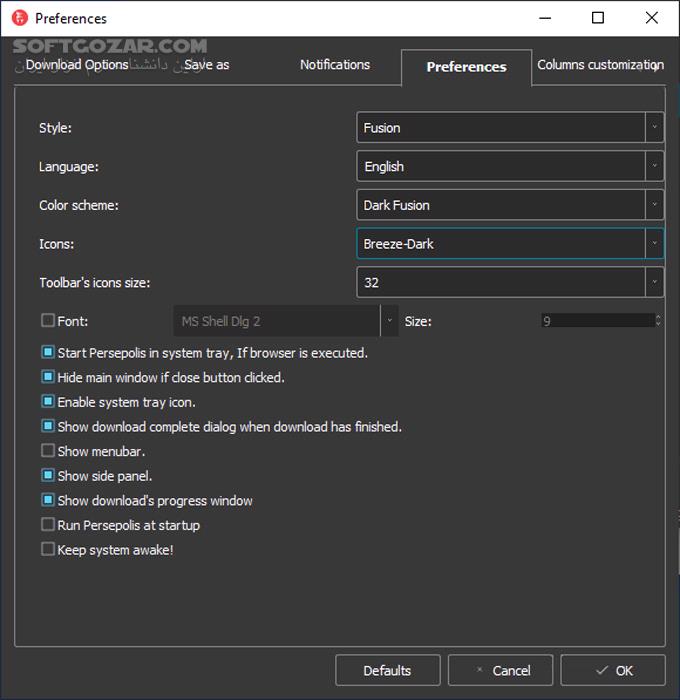Switch to the Download Options tab
The height and width of the screenshot is (700, 680).
[x=77, y=65]
